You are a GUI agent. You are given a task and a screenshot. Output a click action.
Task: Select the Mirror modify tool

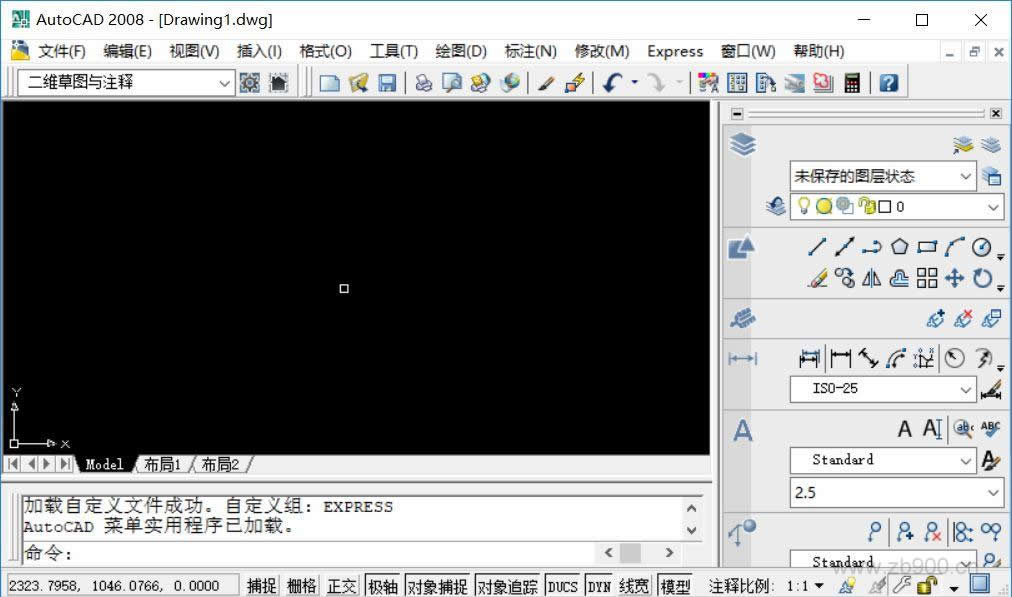point(871,277)
